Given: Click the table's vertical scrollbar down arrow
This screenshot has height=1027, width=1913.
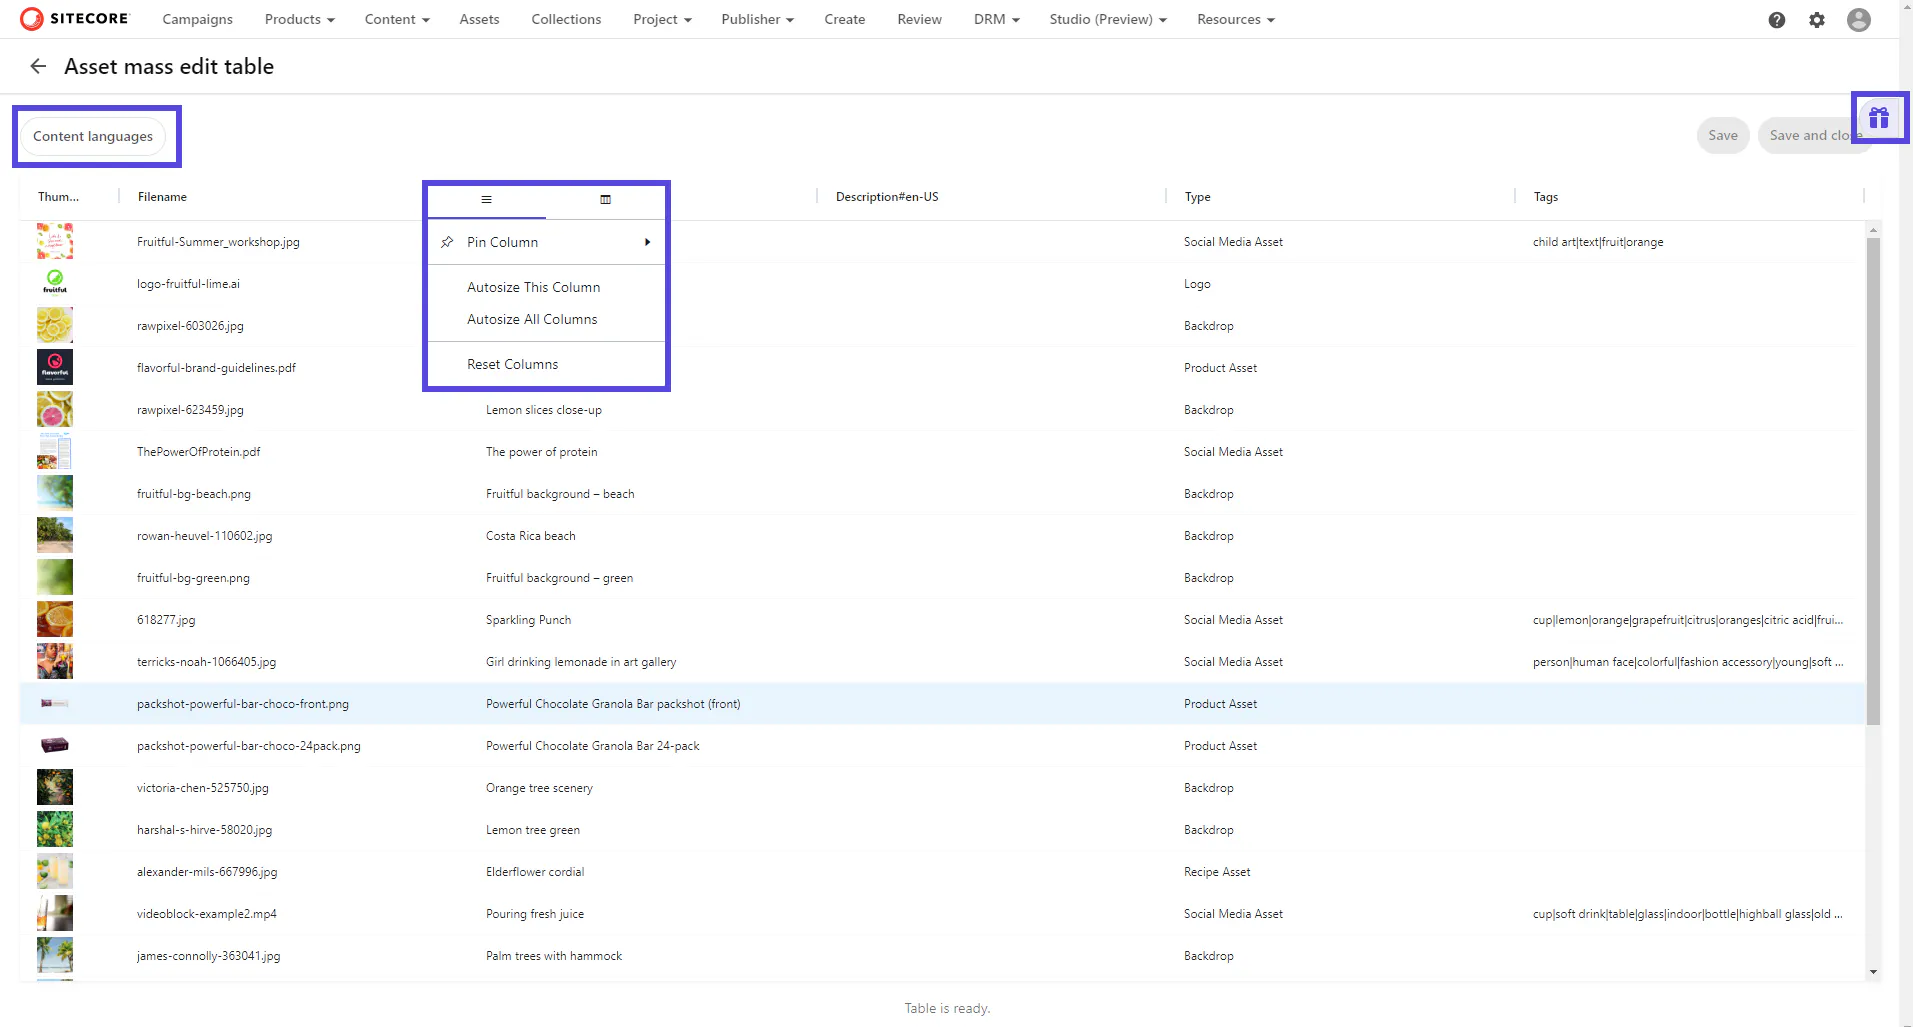Looking at the screenshot, I should [1873, 971].
